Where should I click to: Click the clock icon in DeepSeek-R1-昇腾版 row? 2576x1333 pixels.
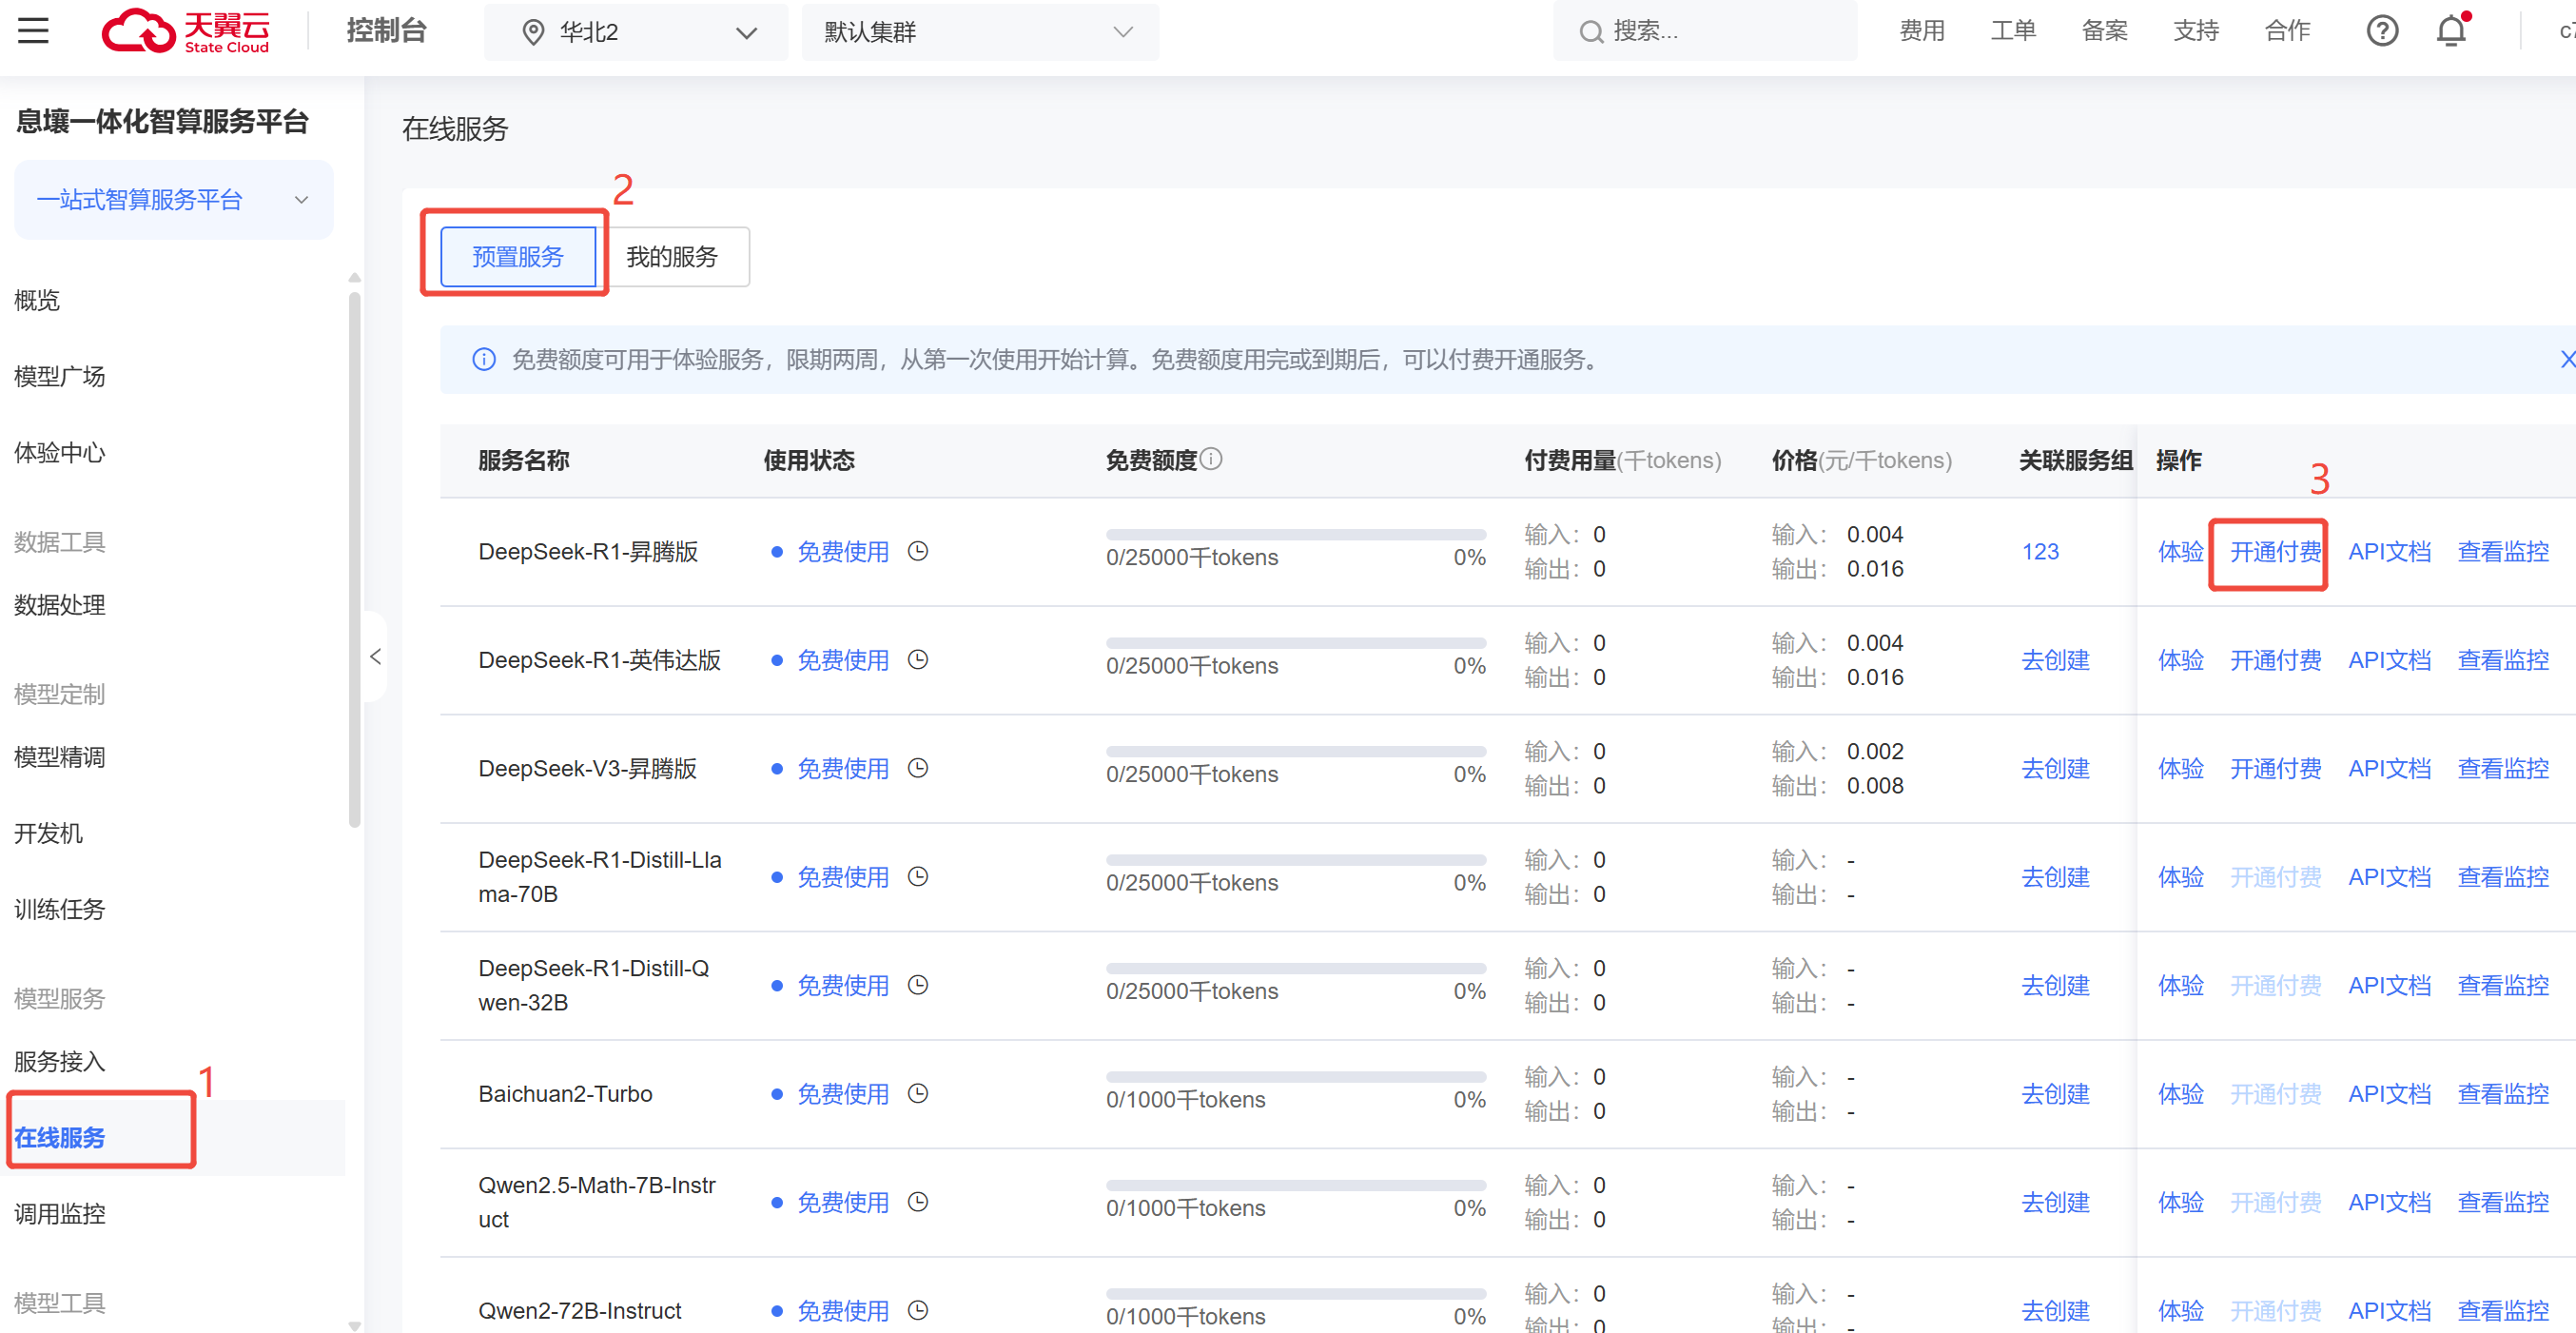click(918, 551)
